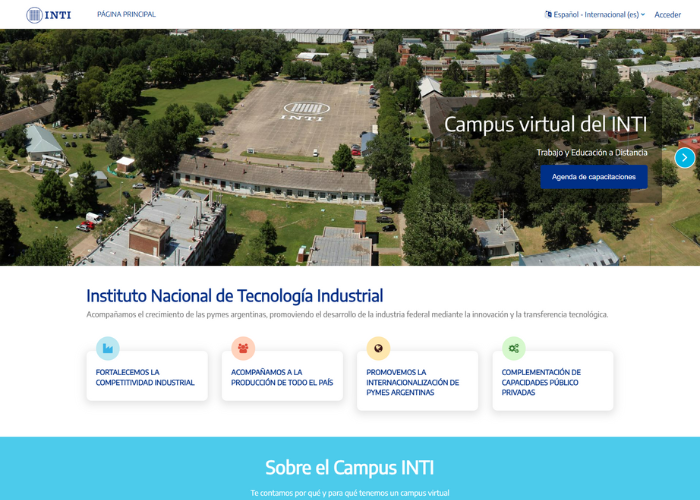Click the factory icon for industrial competitiveness

click(108, 348)
